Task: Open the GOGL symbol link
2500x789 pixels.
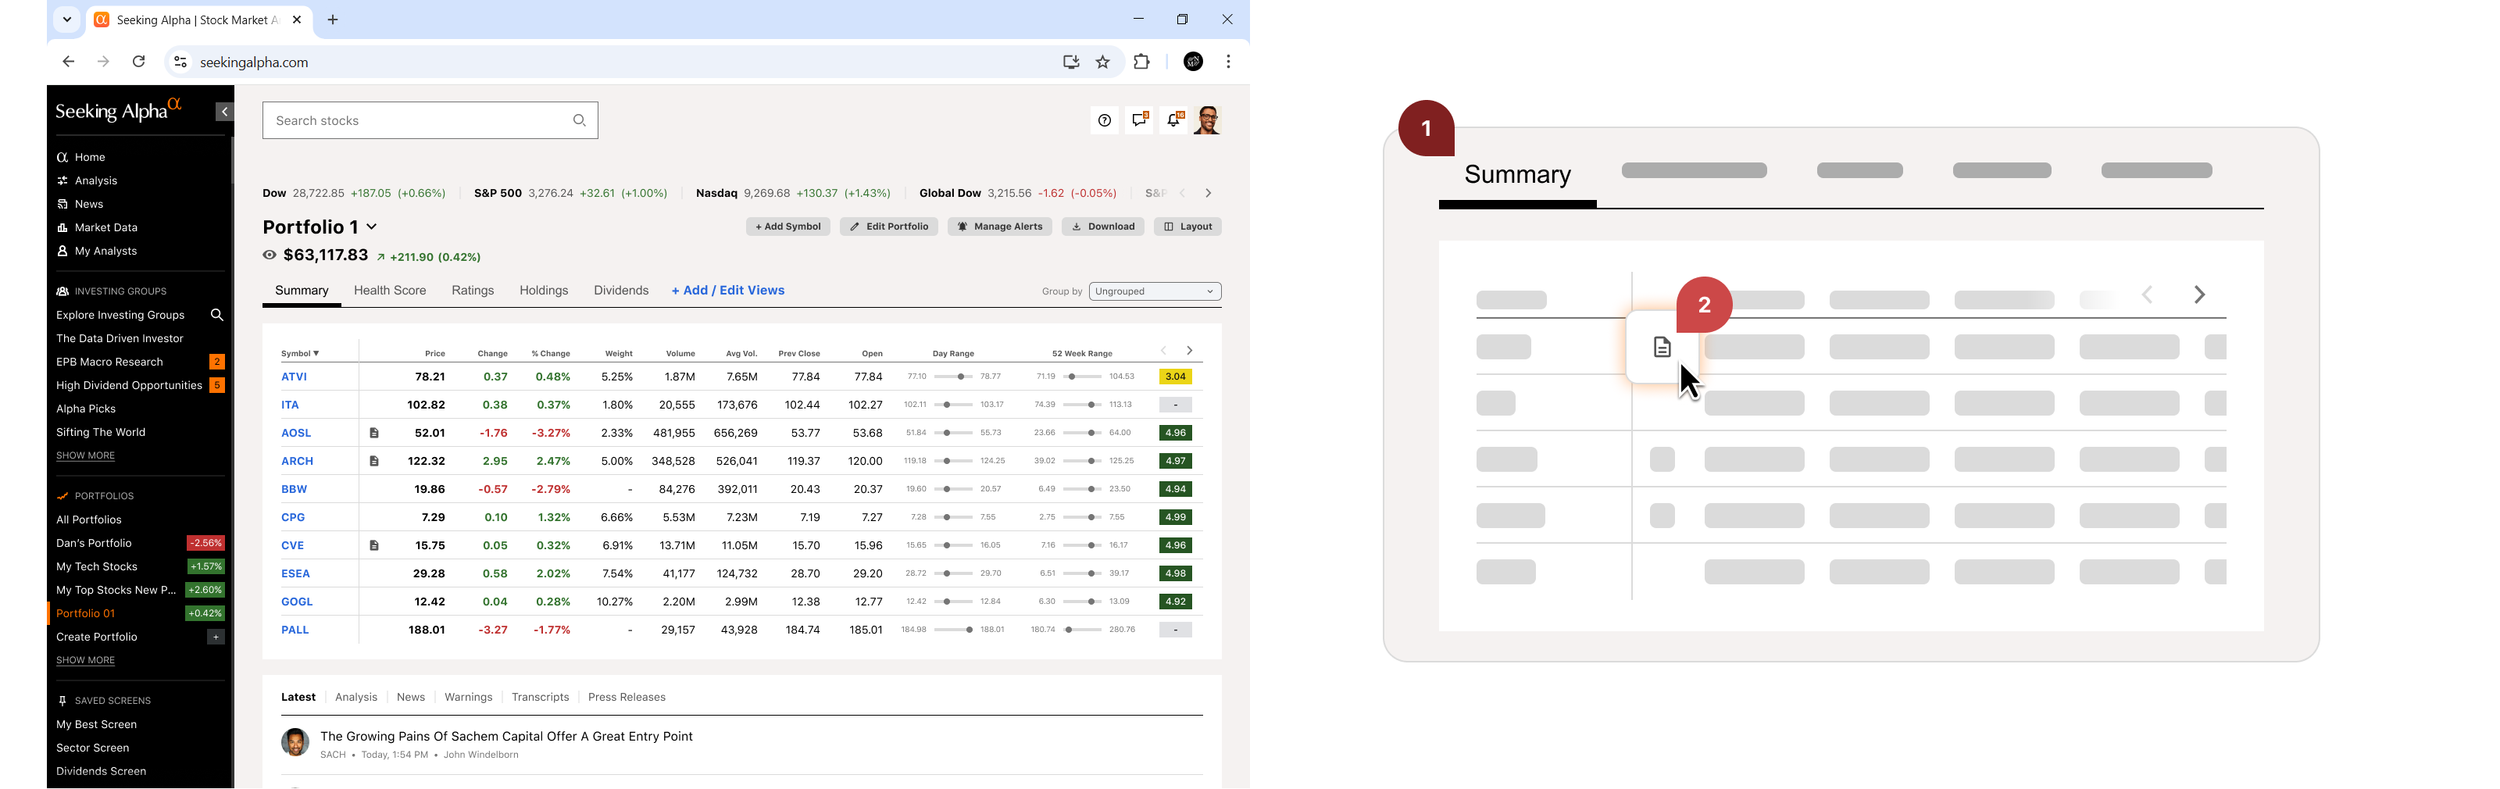Action: click(x=297, y=602)
